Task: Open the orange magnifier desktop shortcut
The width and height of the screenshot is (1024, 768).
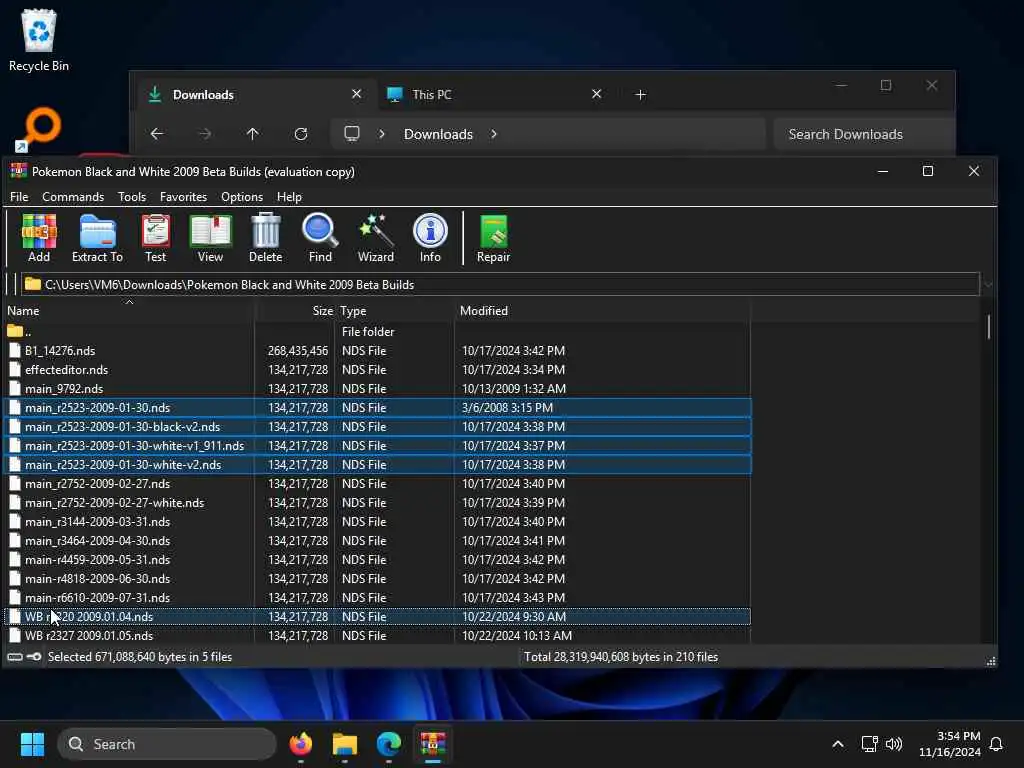Action: (x=39, y=129)
